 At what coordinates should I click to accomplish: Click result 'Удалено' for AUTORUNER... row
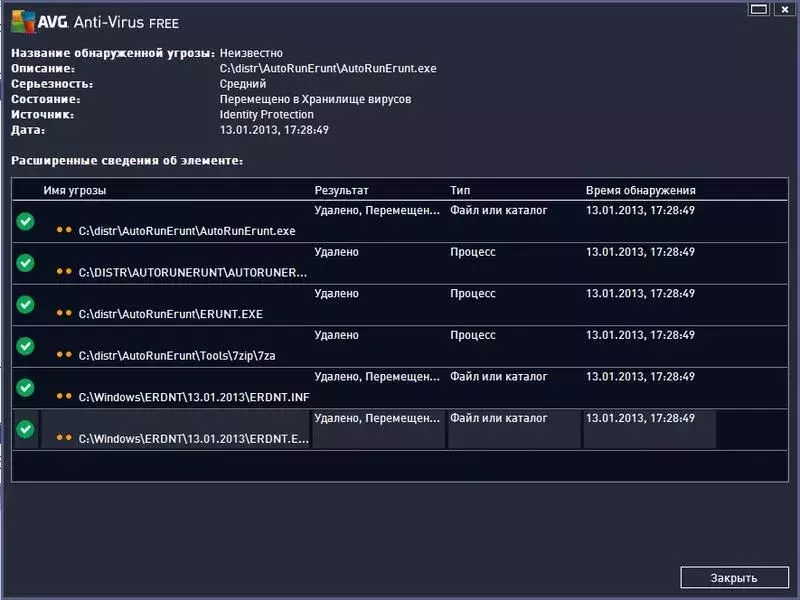[x=336, y=252]
